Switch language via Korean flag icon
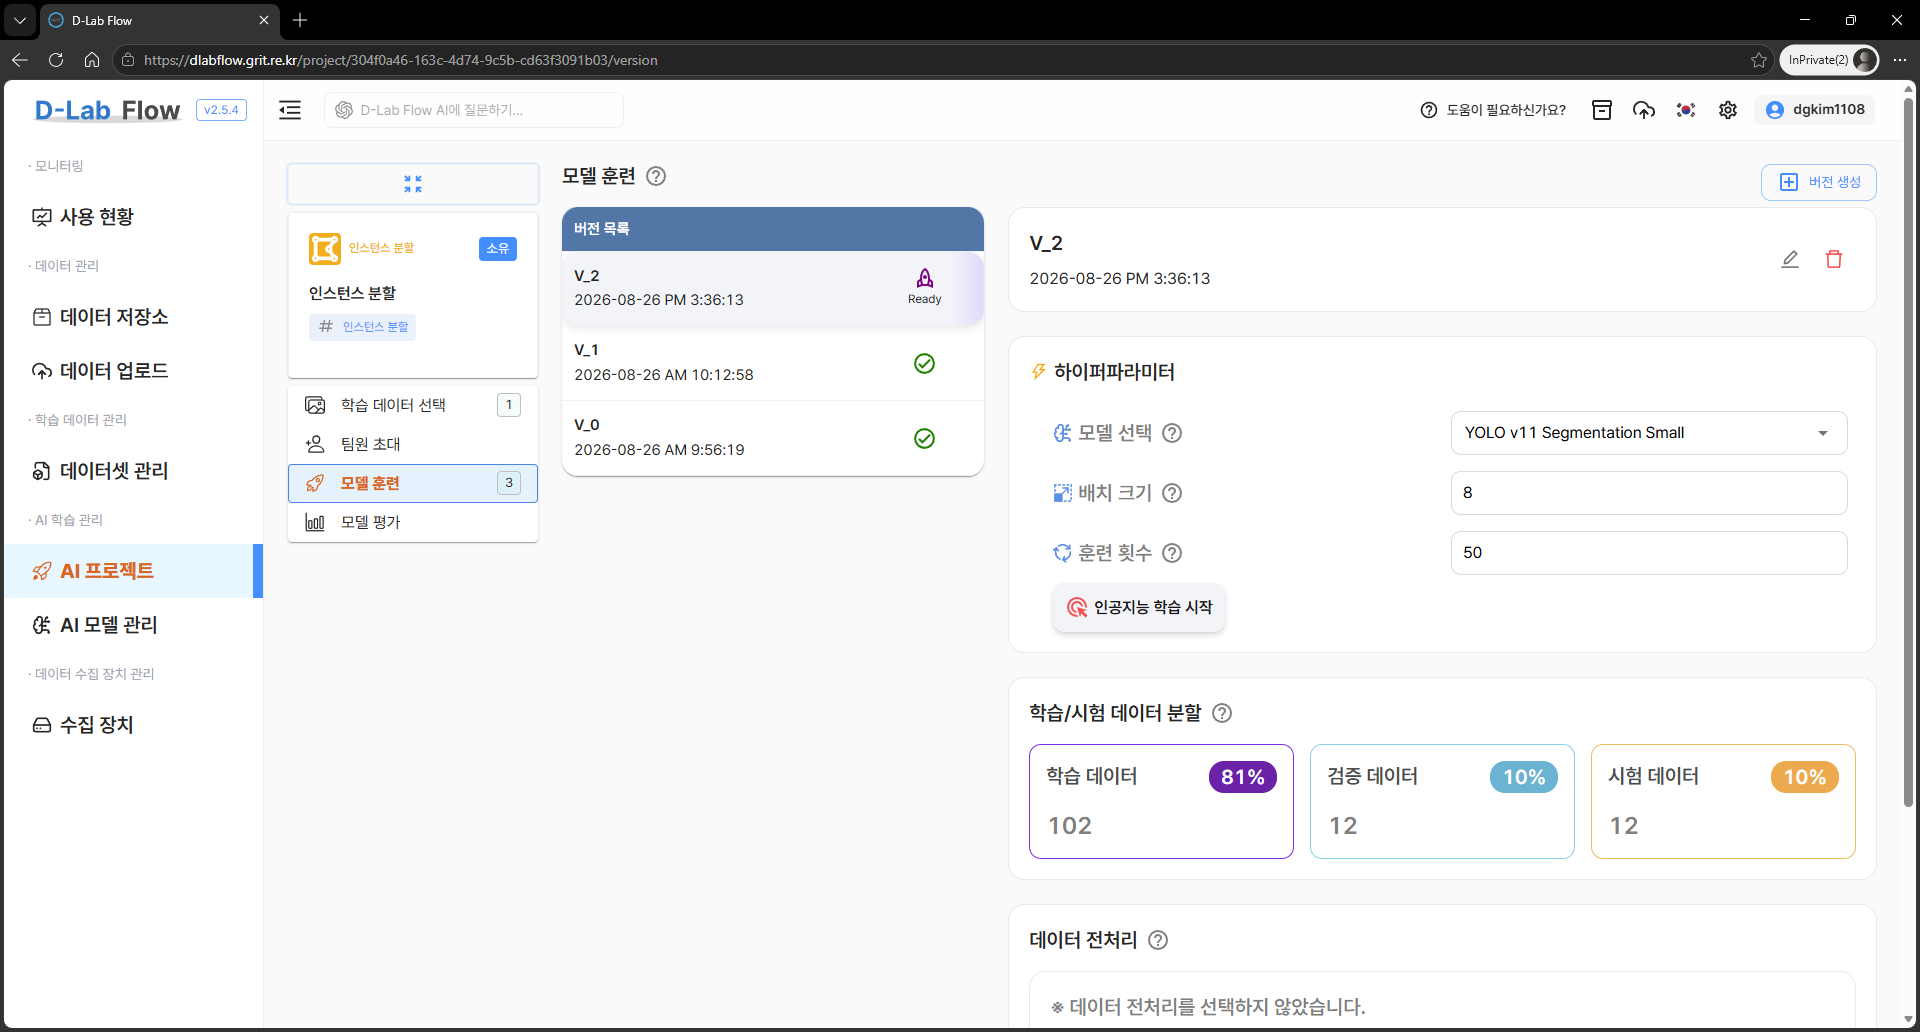 [x=1686, y=110]
